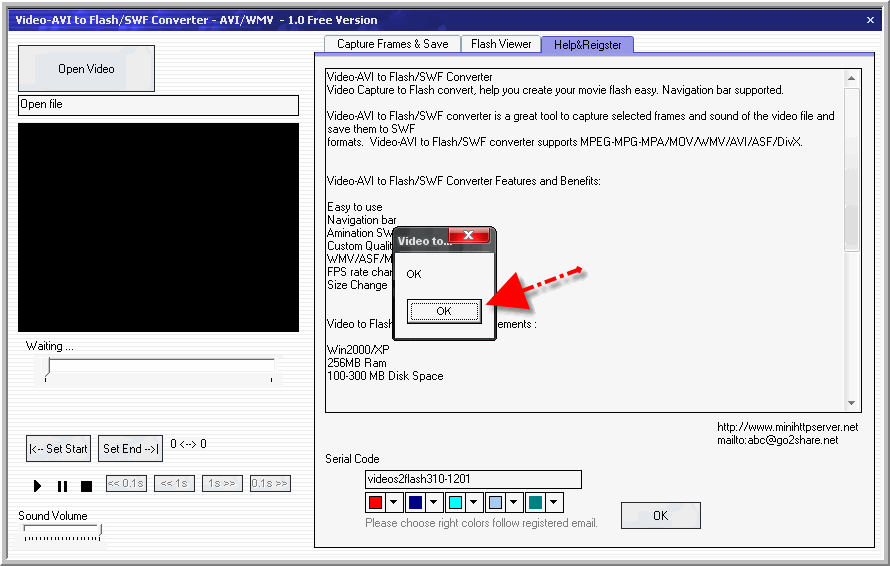This screenshot has width=890, height=566.
Task: Click the '<< 0.1s' step back button
Action: tap(126, 484)
